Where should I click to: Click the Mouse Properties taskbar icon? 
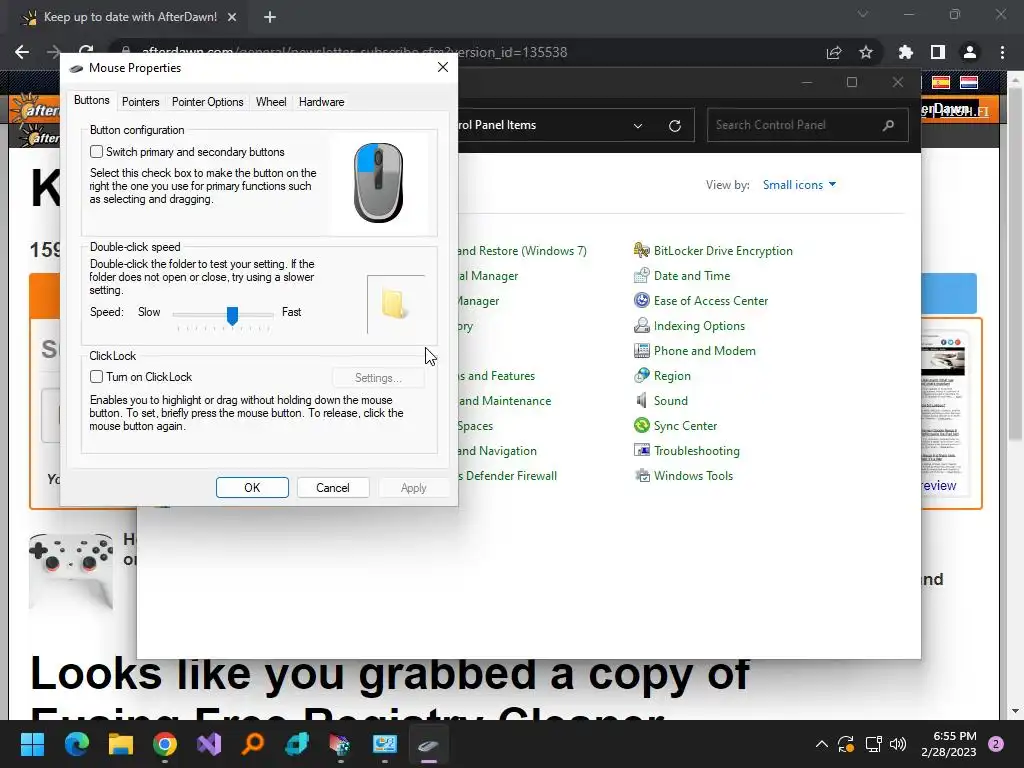pyautogui.click(x=428, y=744)
